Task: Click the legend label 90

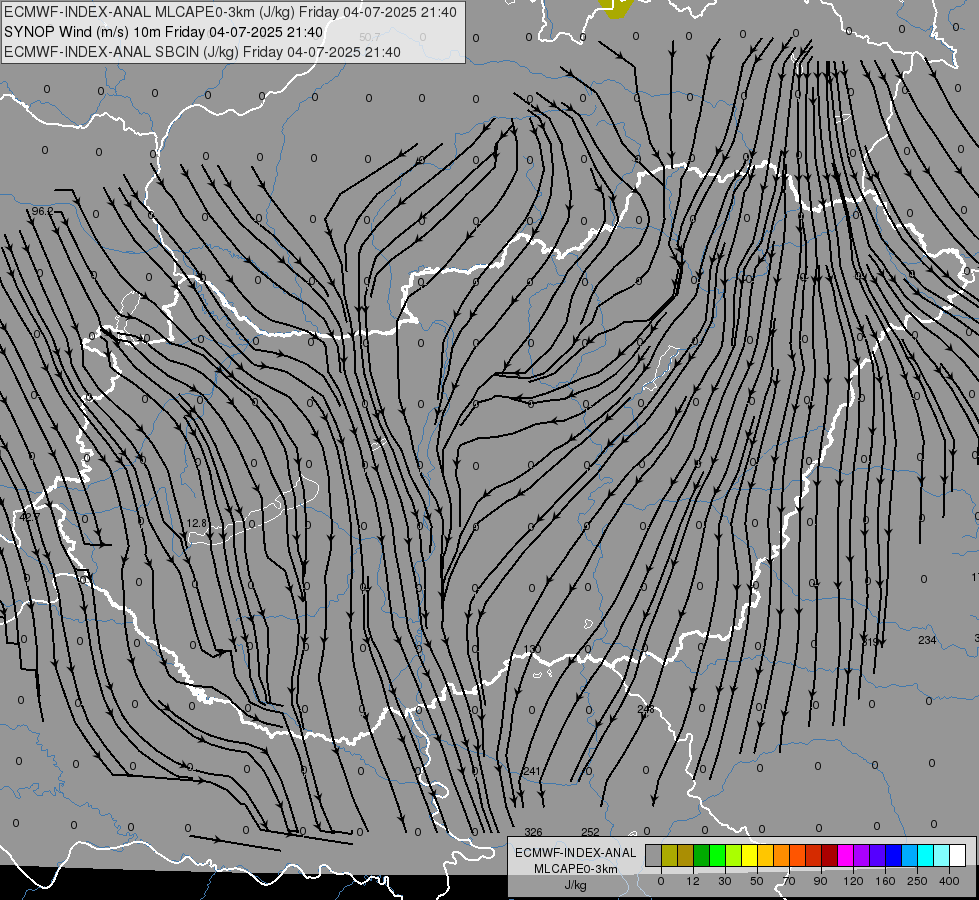Action: (820, 881)
